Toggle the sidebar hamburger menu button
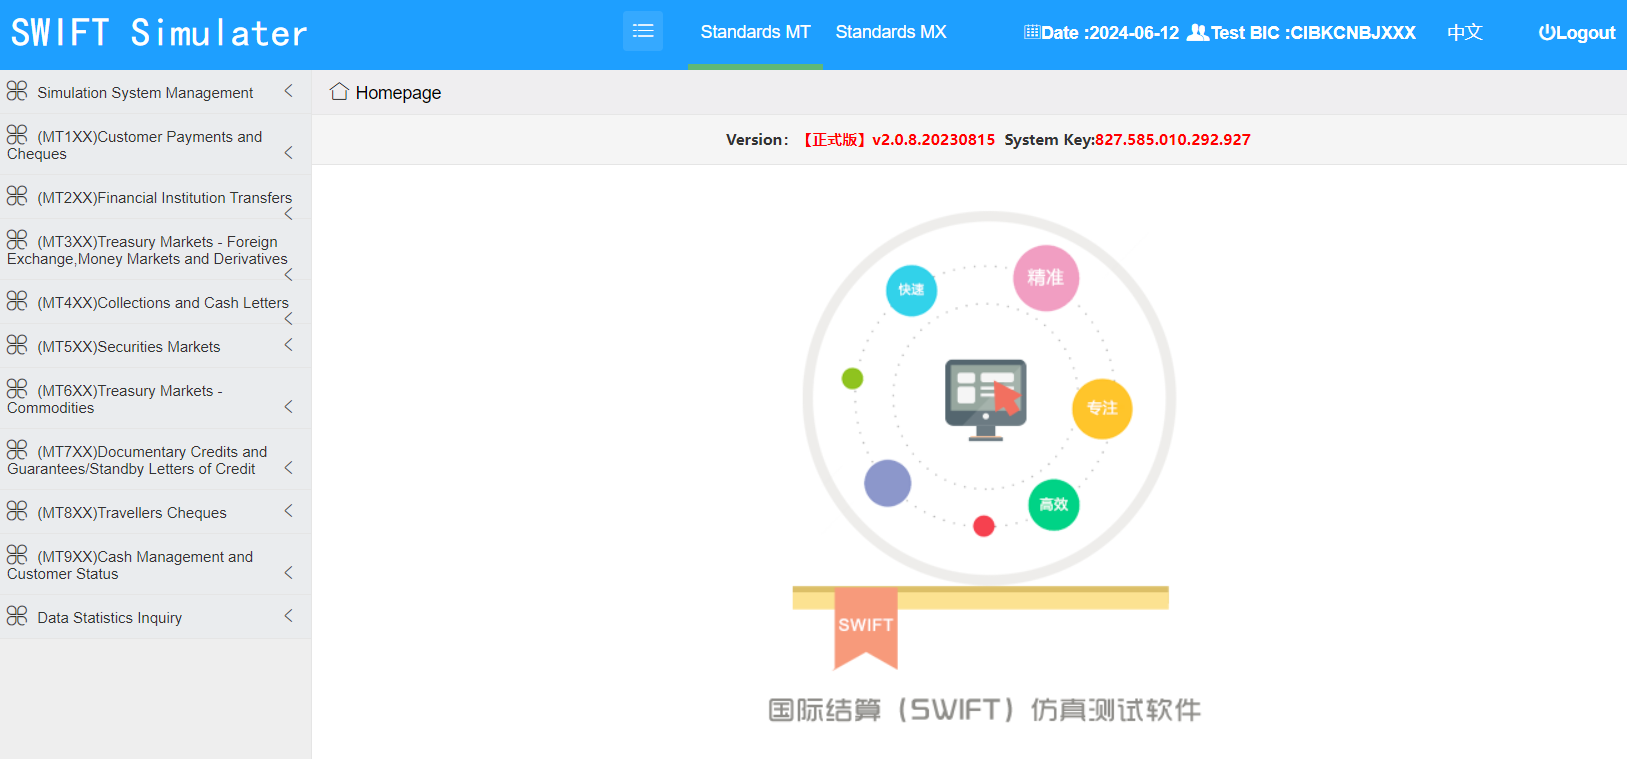 click(x=643, y=31)
